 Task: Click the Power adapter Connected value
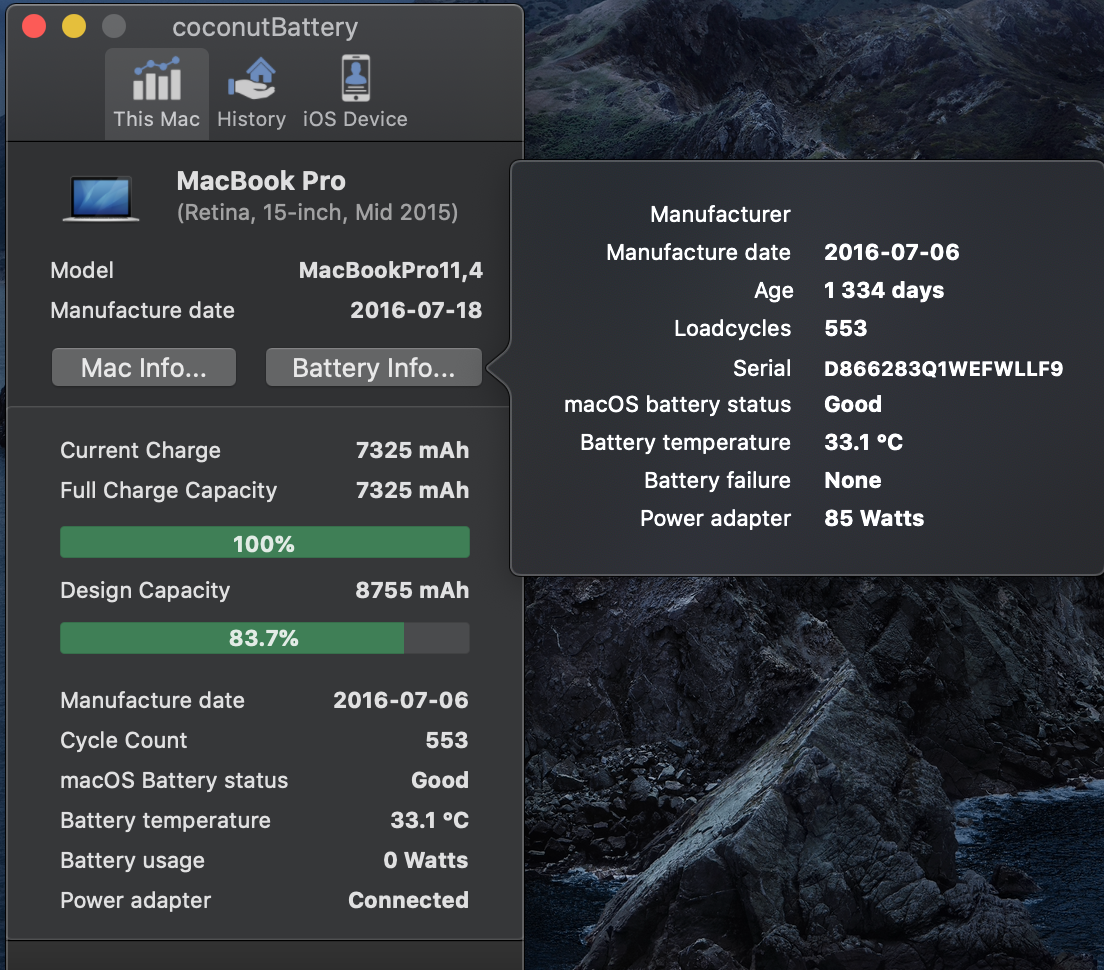click(408, 900)
